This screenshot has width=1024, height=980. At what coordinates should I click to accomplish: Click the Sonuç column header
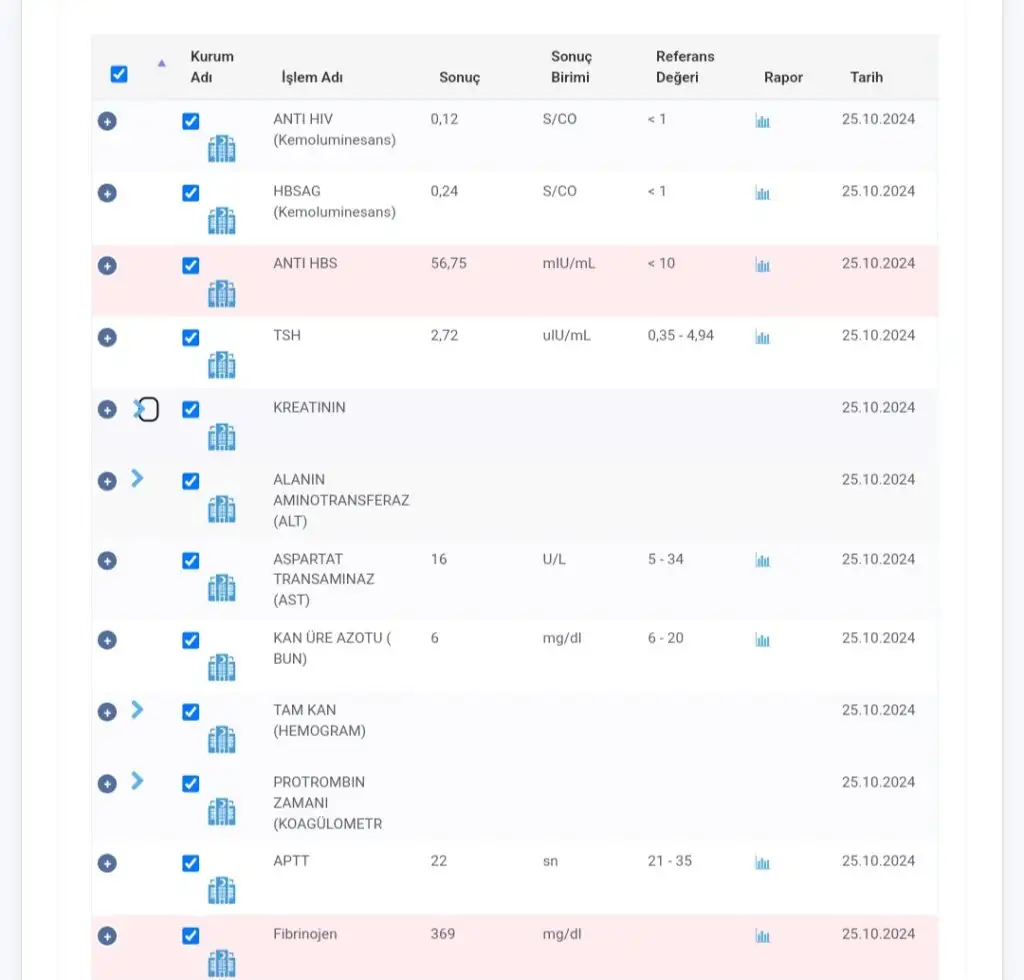coord(459,77)
